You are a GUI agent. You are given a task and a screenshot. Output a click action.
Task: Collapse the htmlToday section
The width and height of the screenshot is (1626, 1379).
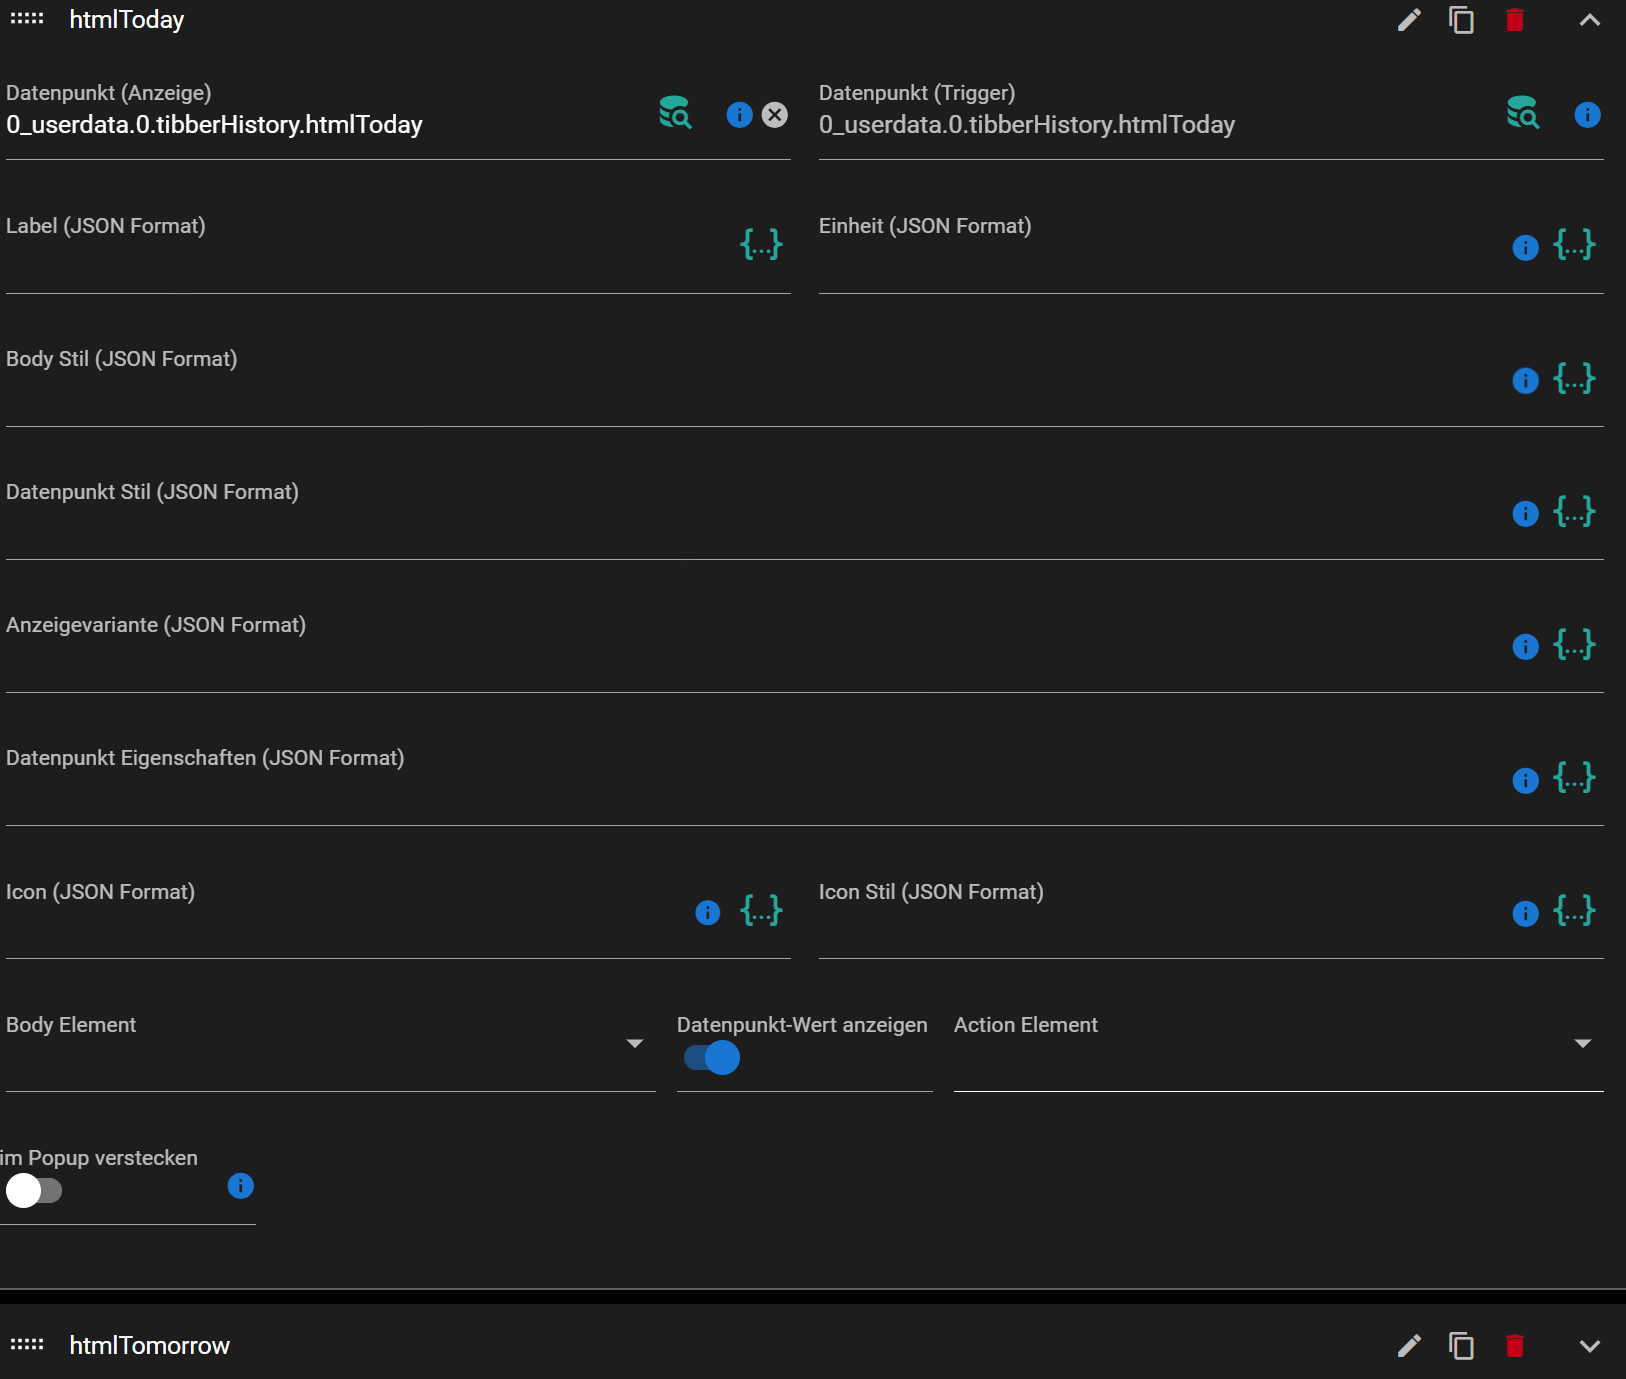click(1590, 20)
